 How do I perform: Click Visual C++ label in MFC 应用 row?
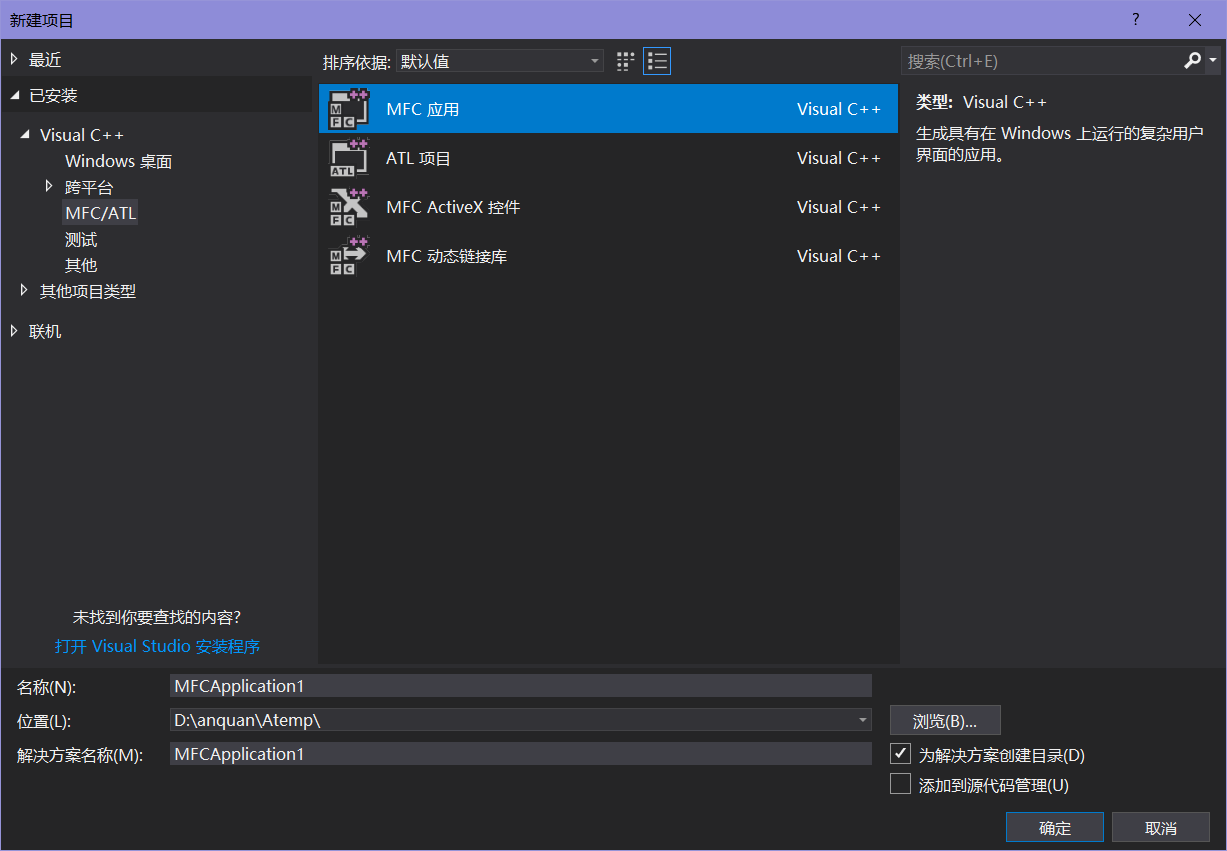[839, 109]
